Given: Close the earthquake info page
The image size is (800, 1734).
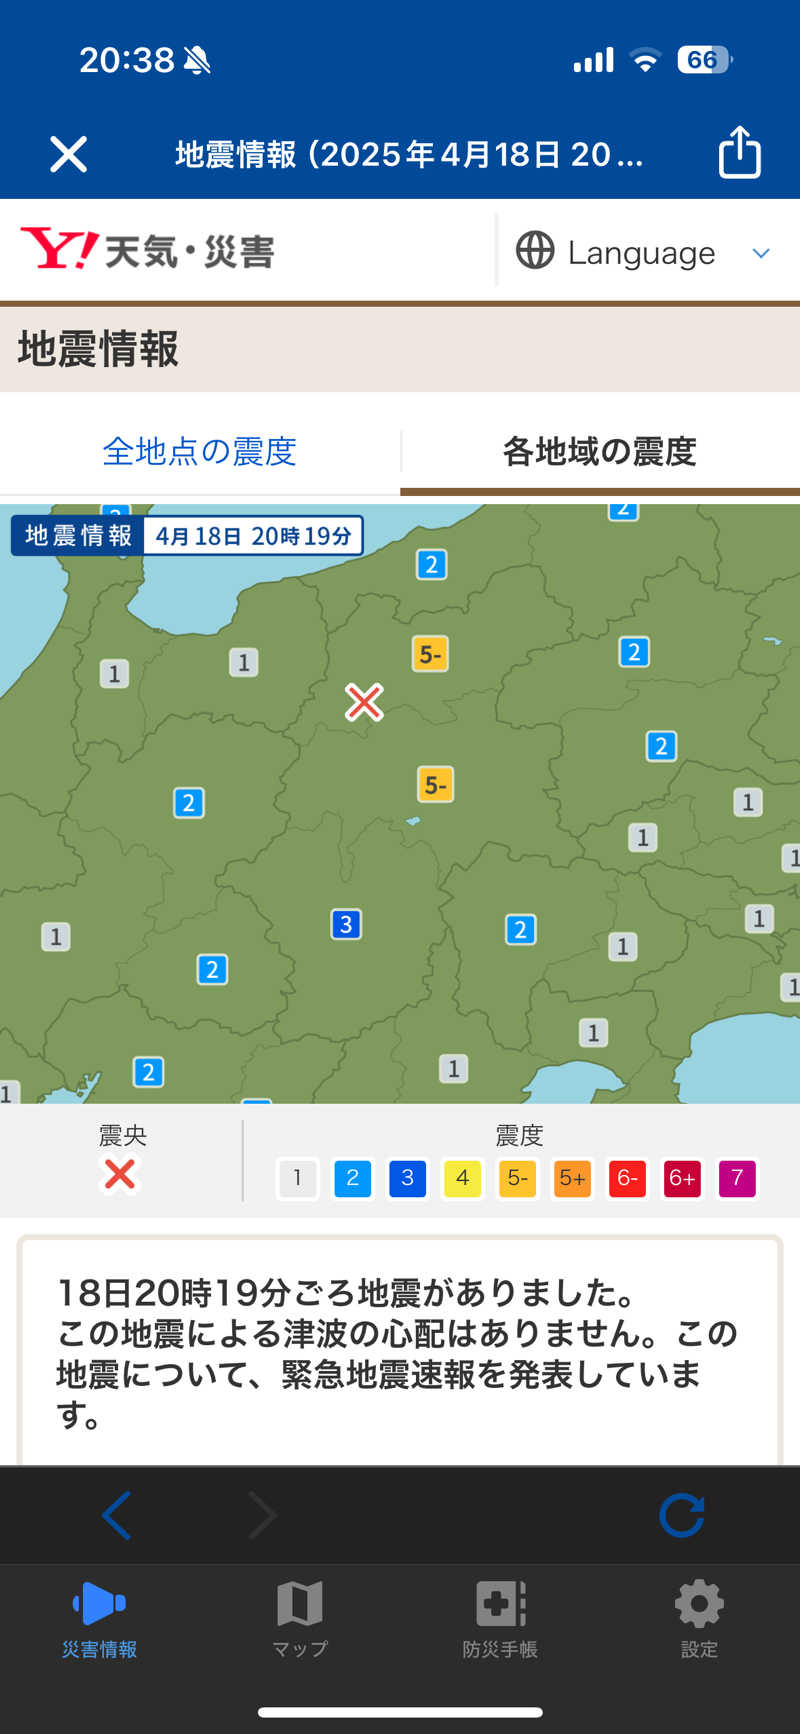Looking at the screenshot, I should pyautogui.click(x=69, y=154).
